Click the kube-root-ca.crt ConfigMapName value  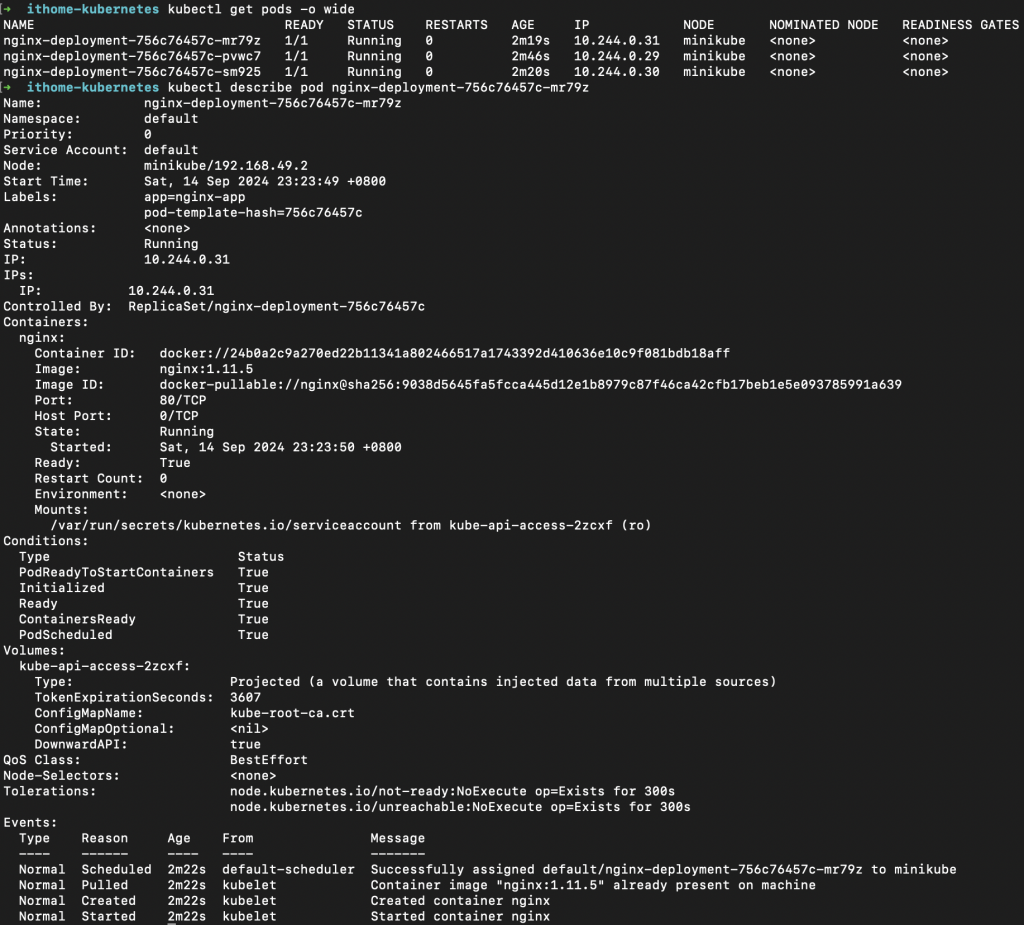(292, 713)
